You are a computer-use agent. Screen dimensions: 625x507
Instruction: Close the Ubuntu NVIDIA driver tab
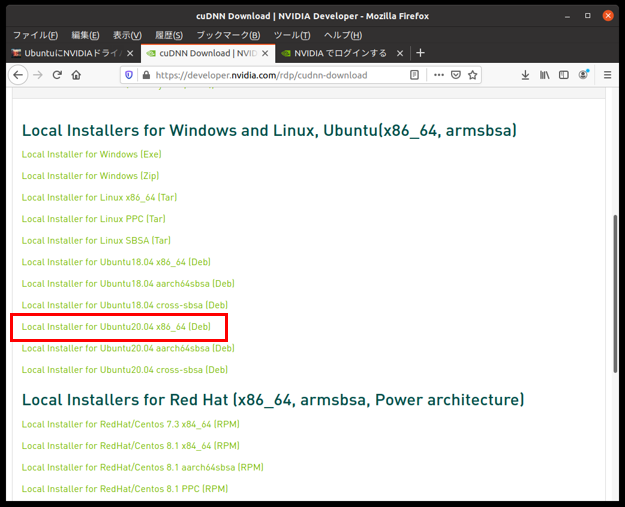pos(130,53)
